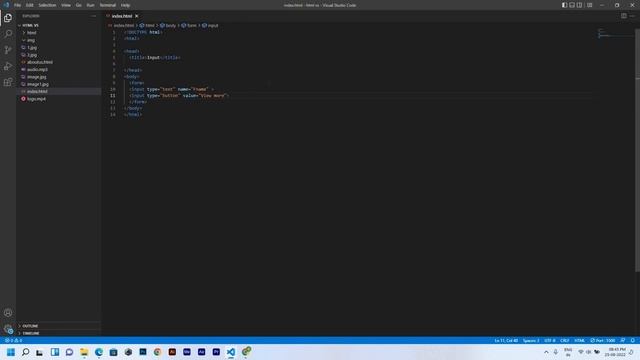Click Ln 11, Col 40 cursor position
This screenshot has height=360, width=640.
pos(506,340)
